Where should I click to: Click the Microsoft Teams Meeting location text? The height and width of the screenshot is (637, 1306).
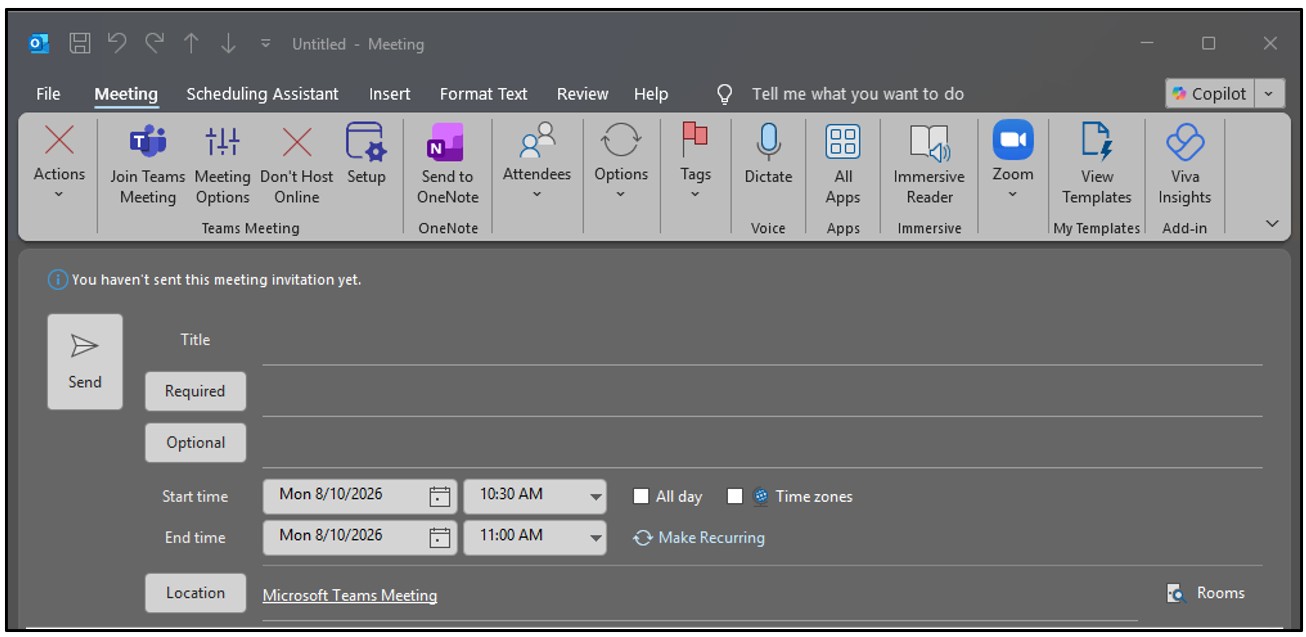pos(350,595)
